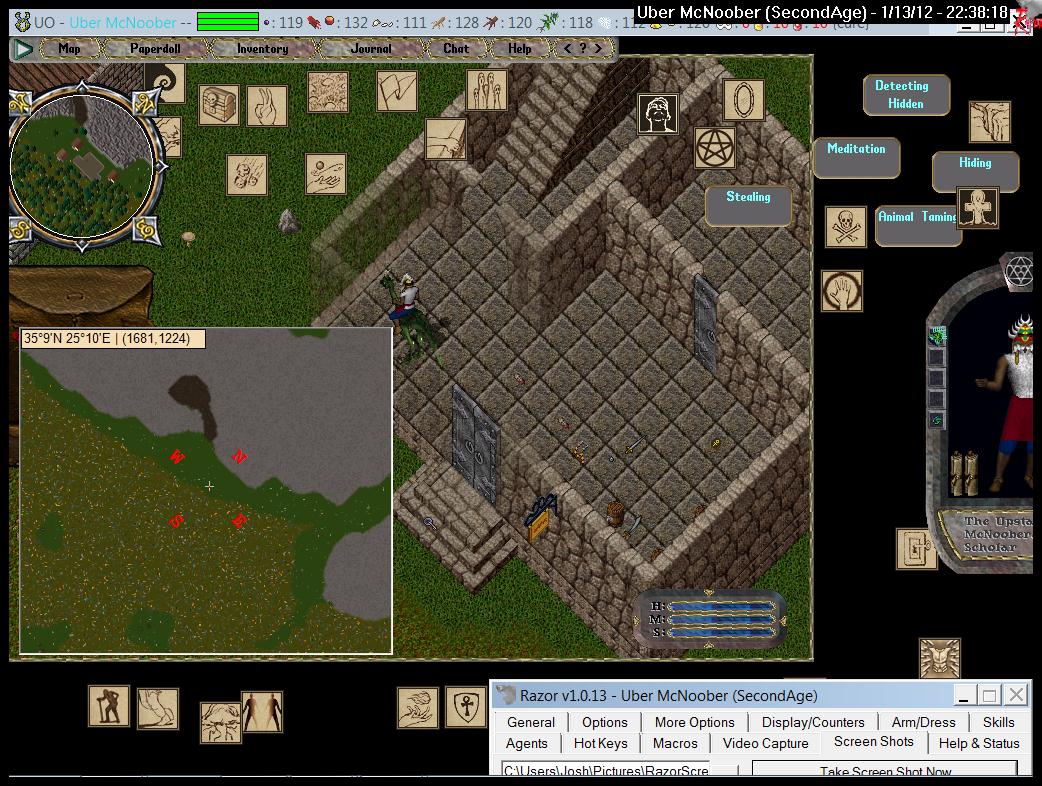This screenshot has height=786, width=1042.
Task: Open Journal from the game menu bar
Action: click(x=371, y=48)
